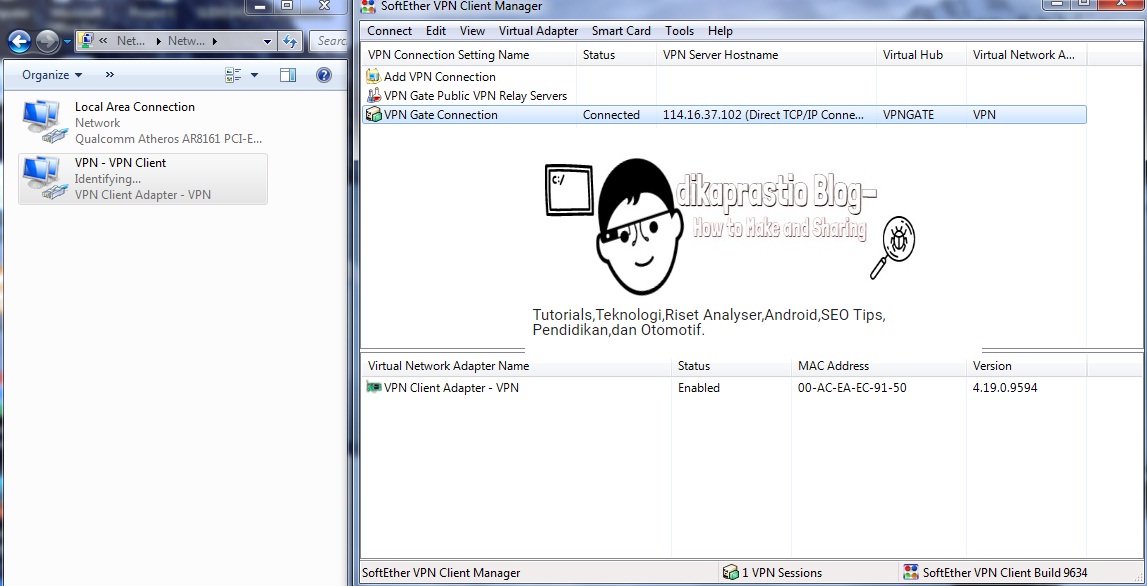Click Qualcomm Atheros AR8161 adapter text

(x=168, y=139)
